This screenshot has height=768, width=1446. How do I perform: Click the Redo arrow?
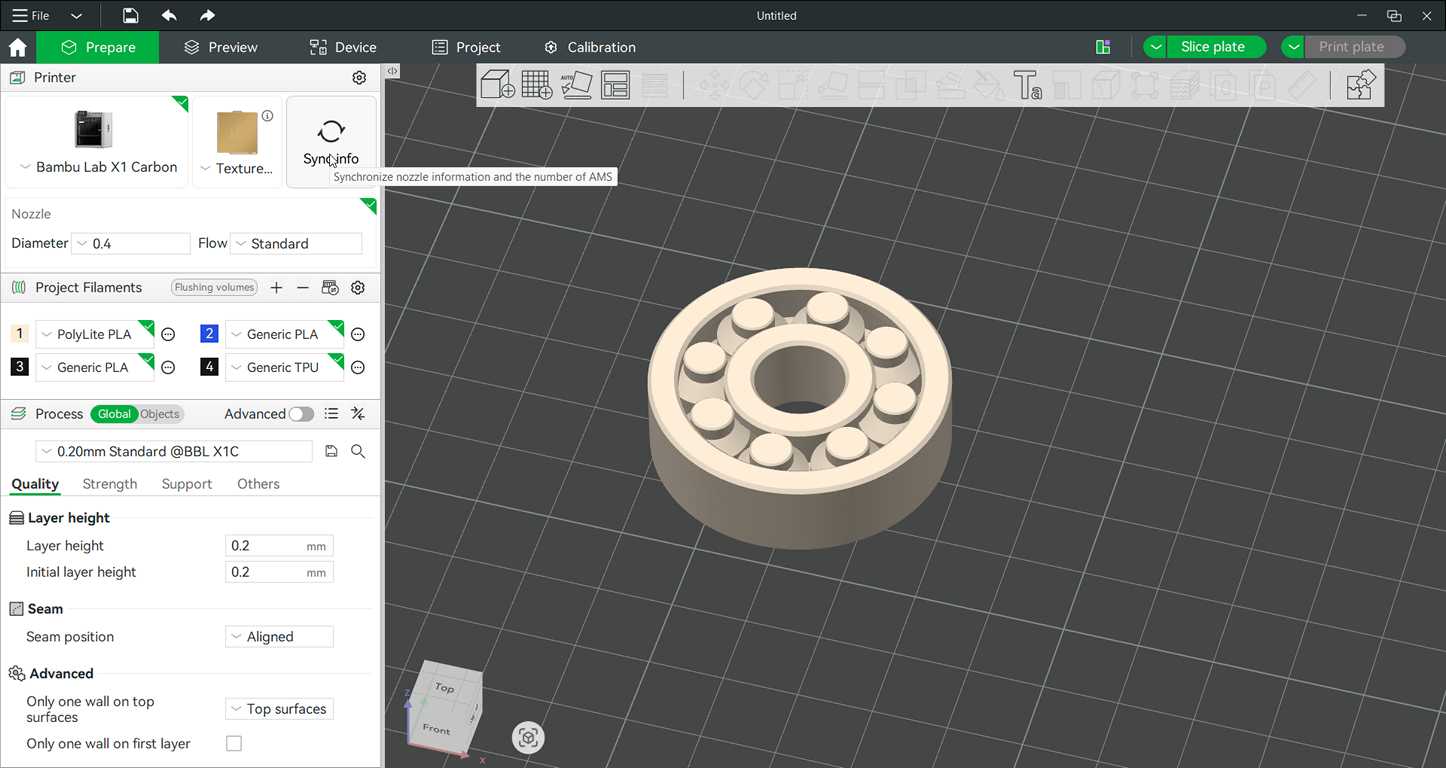[207, 15]
